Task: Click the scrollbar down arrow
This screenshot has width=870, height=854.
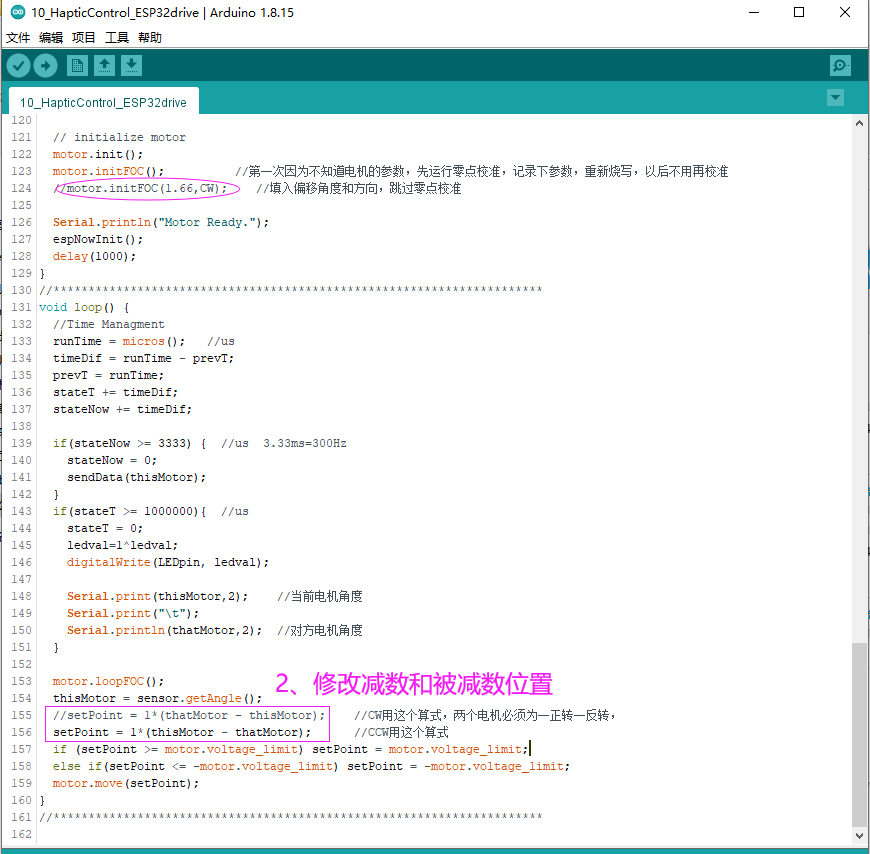Action: point(858,834)
